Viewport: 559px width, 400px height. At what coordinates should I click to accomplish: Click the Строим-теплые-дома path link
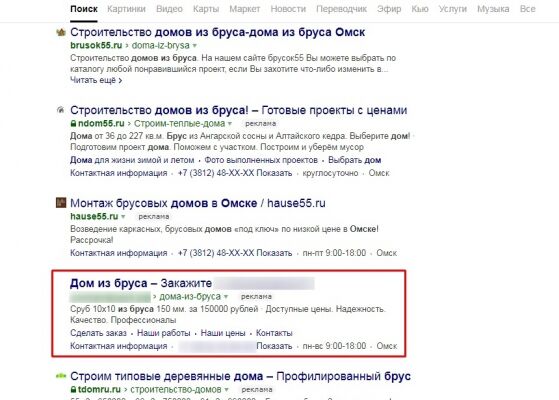180,124
